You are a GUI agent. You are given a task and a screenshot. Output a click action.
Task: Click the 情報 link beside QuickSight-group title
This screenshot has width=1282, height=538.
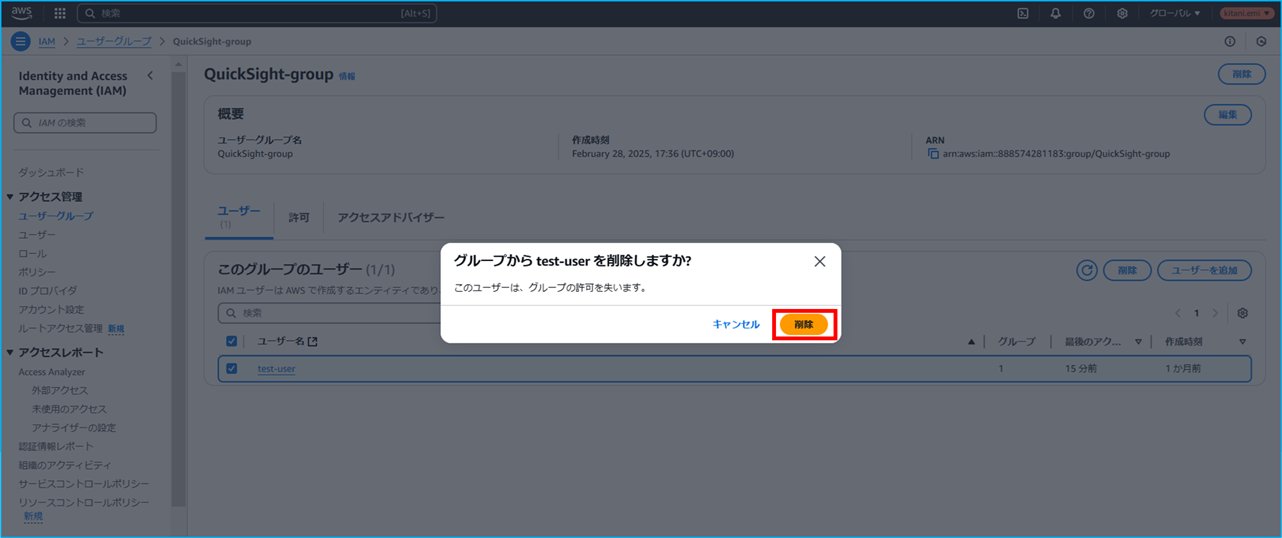[x=347, y=76]
